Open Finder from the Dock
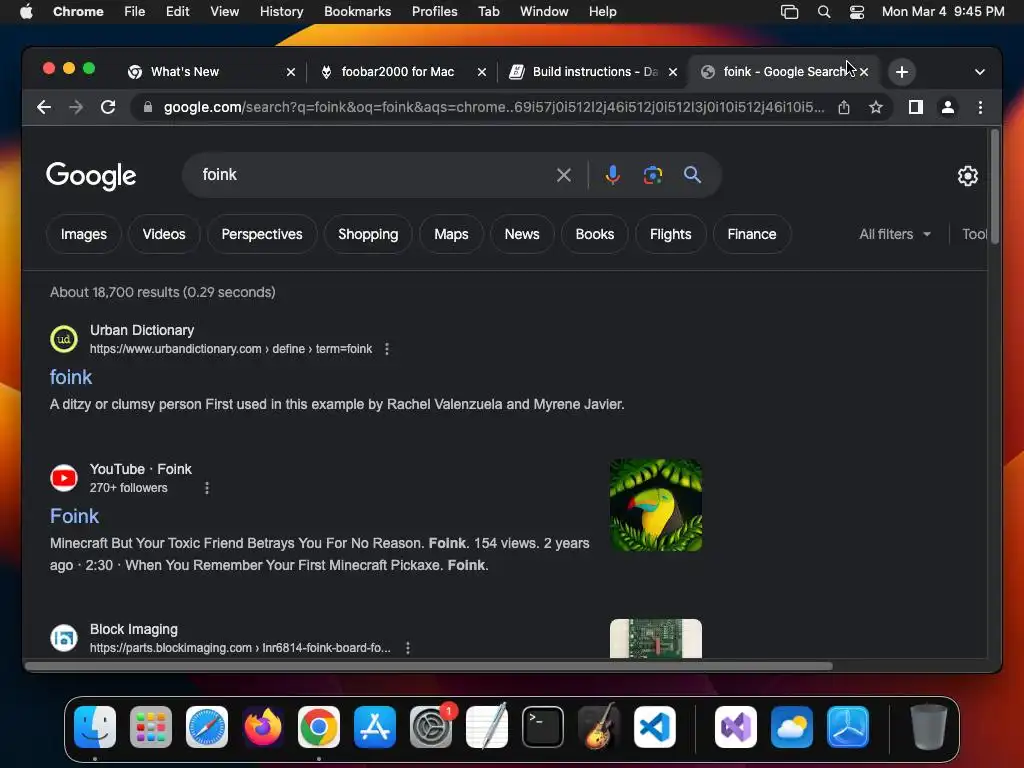The height and width of the screenshot is (768, 1024). (x=95, y=727)
